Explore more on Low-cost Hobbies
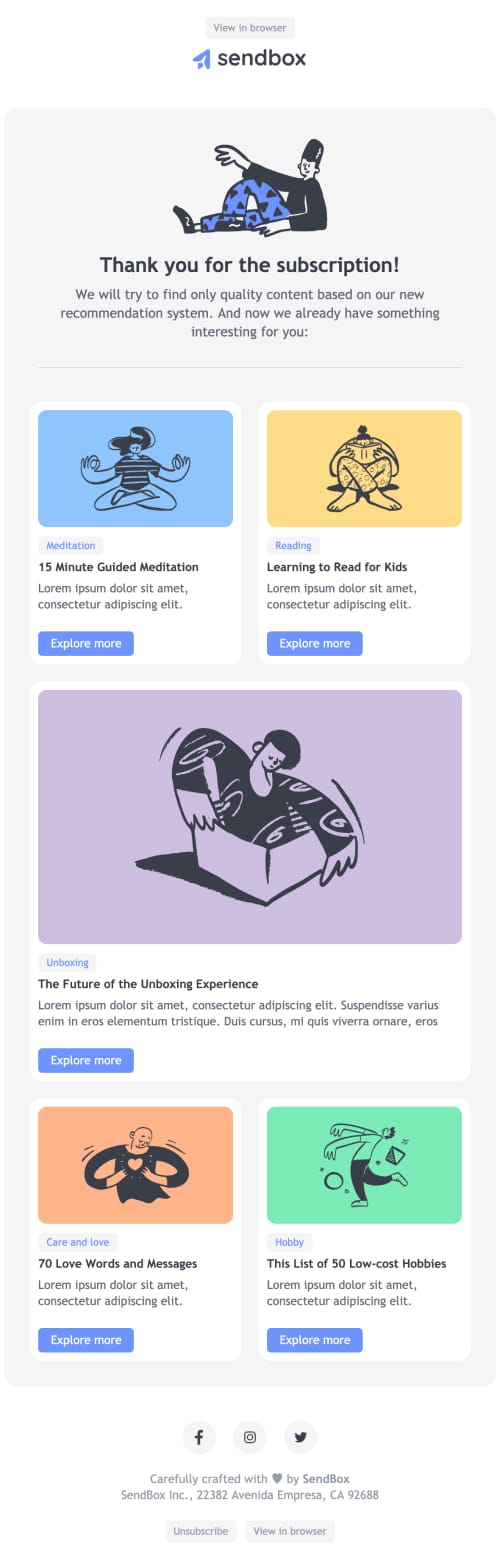Viewport: 500px width, 1551px height. (x=315, y=1340)
